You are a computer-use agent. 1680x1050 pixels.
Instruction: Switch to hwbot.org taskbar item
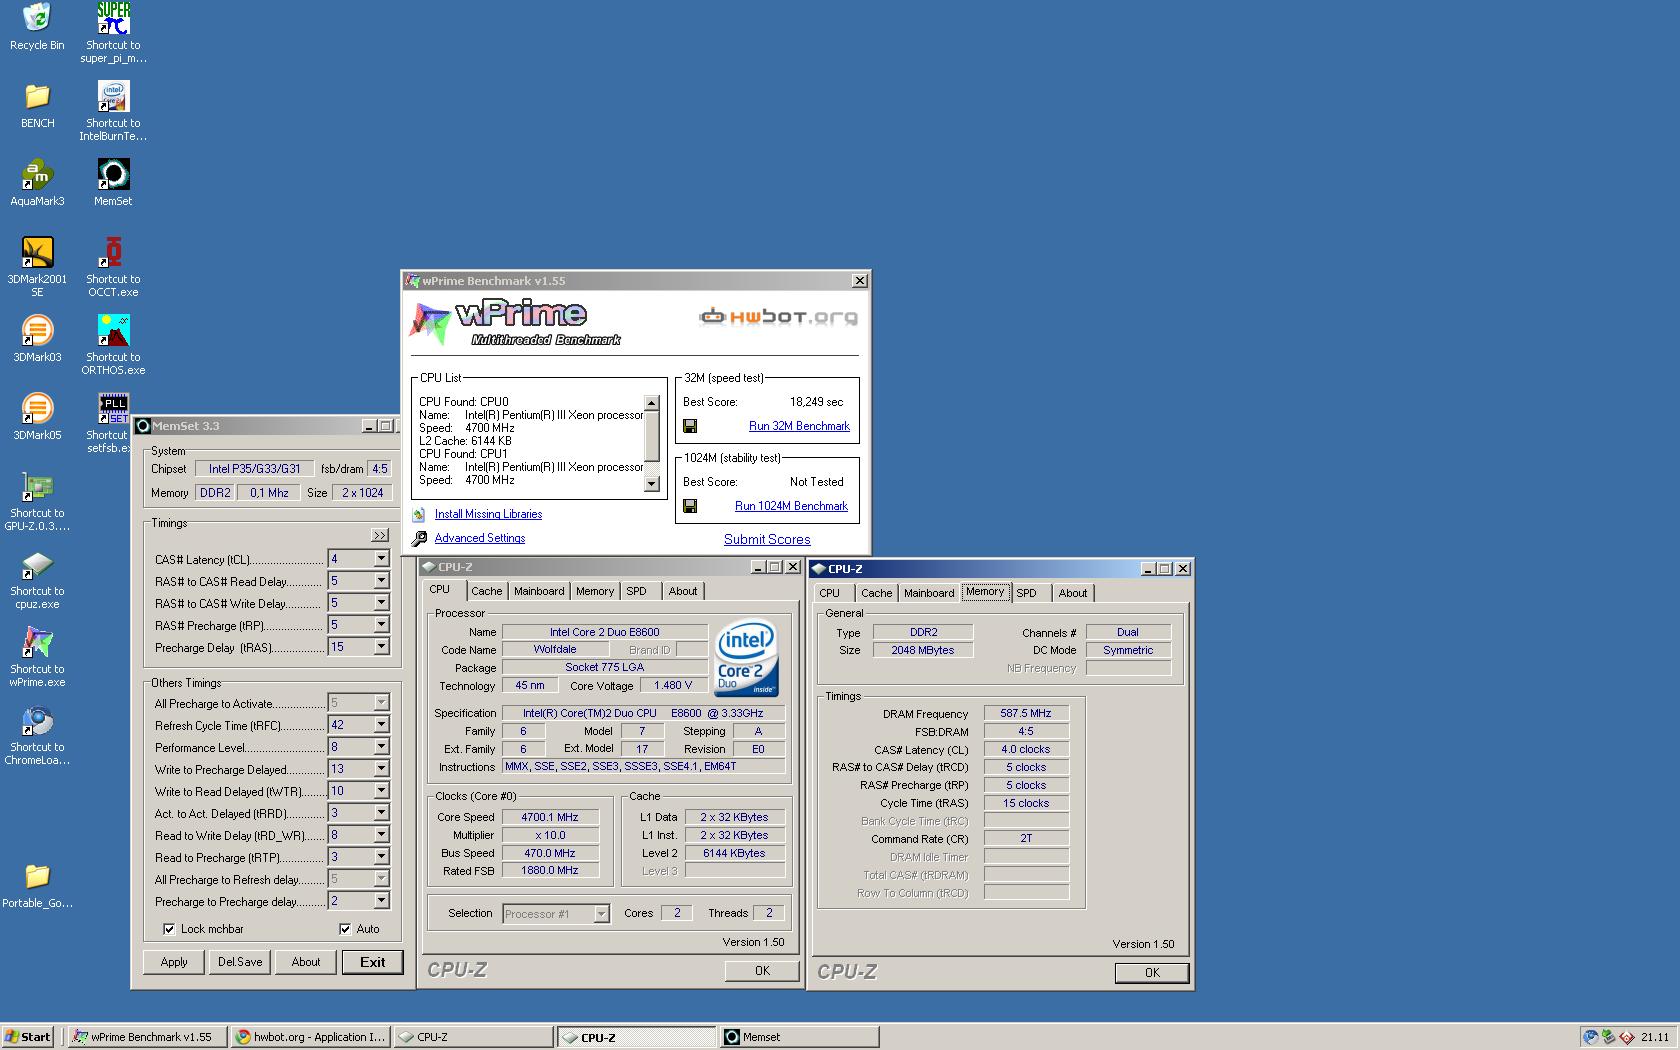310,1037
